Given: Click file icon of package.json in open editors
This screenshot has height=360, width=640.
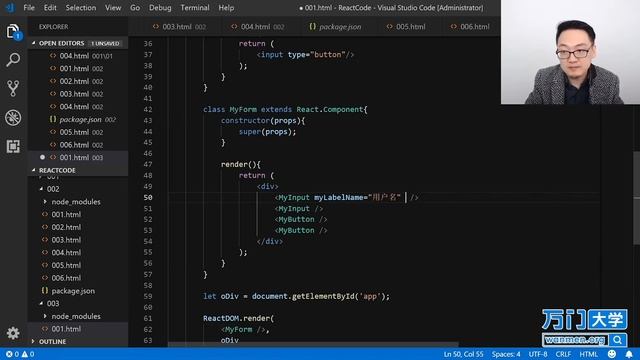Looking at the screenshot, I should coord(53,119).
